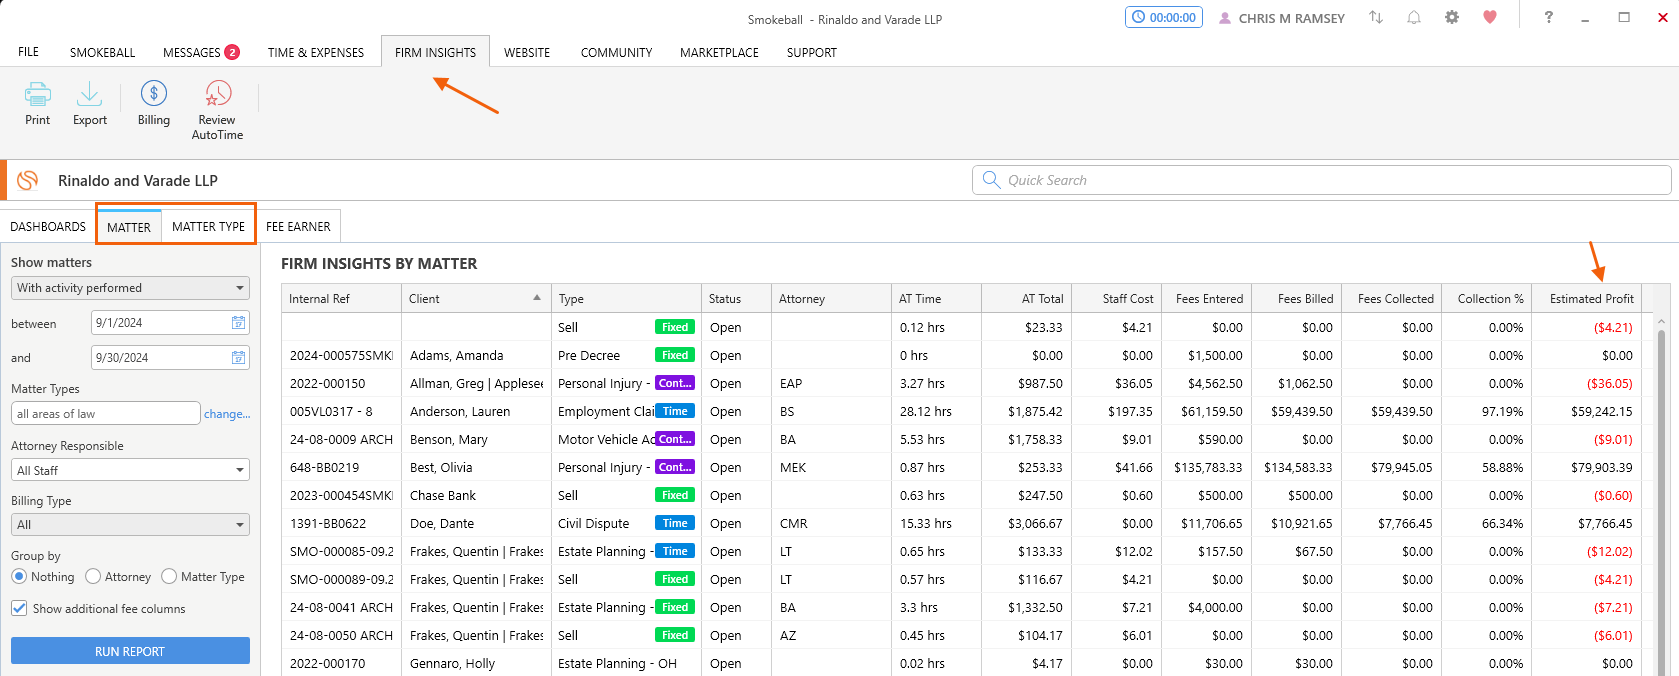The height and width of the screenshot is (676, 1679).
Task: Open Review AutoTime tool
Action: click(217, 110)
